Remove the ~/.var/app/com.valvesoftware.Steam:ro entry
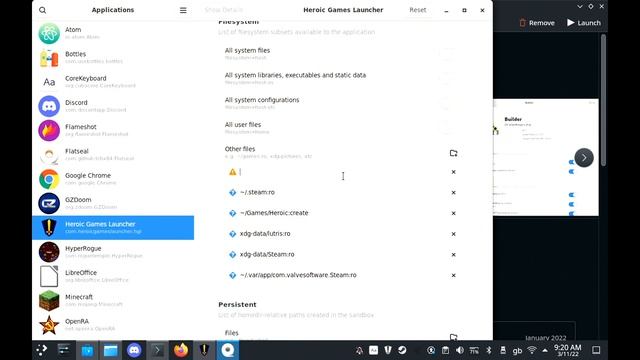This screenshot has height=360, width=640. coord(453,276)
